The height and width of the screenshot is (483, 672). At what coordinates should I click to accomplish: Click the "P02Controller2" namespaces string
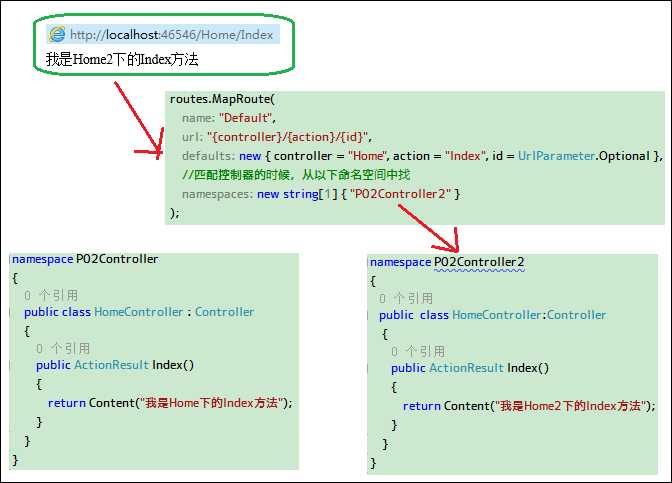pos(401,194)
